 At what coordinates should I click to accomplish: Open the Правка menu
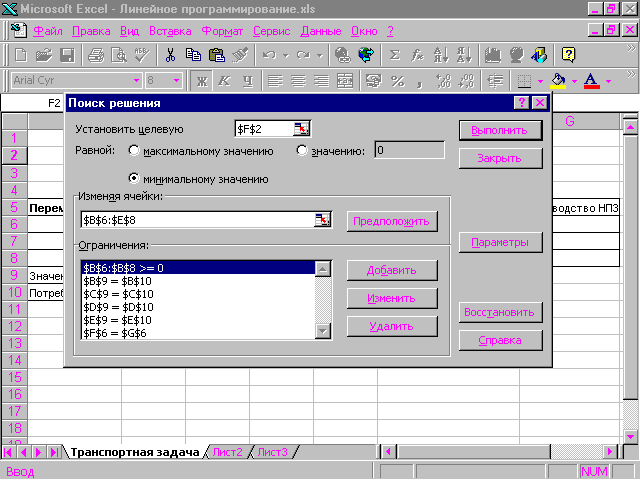tap(91, 31)
